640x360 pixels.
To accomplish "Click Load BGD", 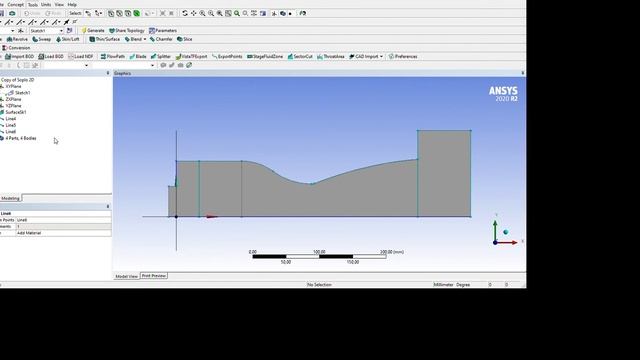I will pos(51,56).
